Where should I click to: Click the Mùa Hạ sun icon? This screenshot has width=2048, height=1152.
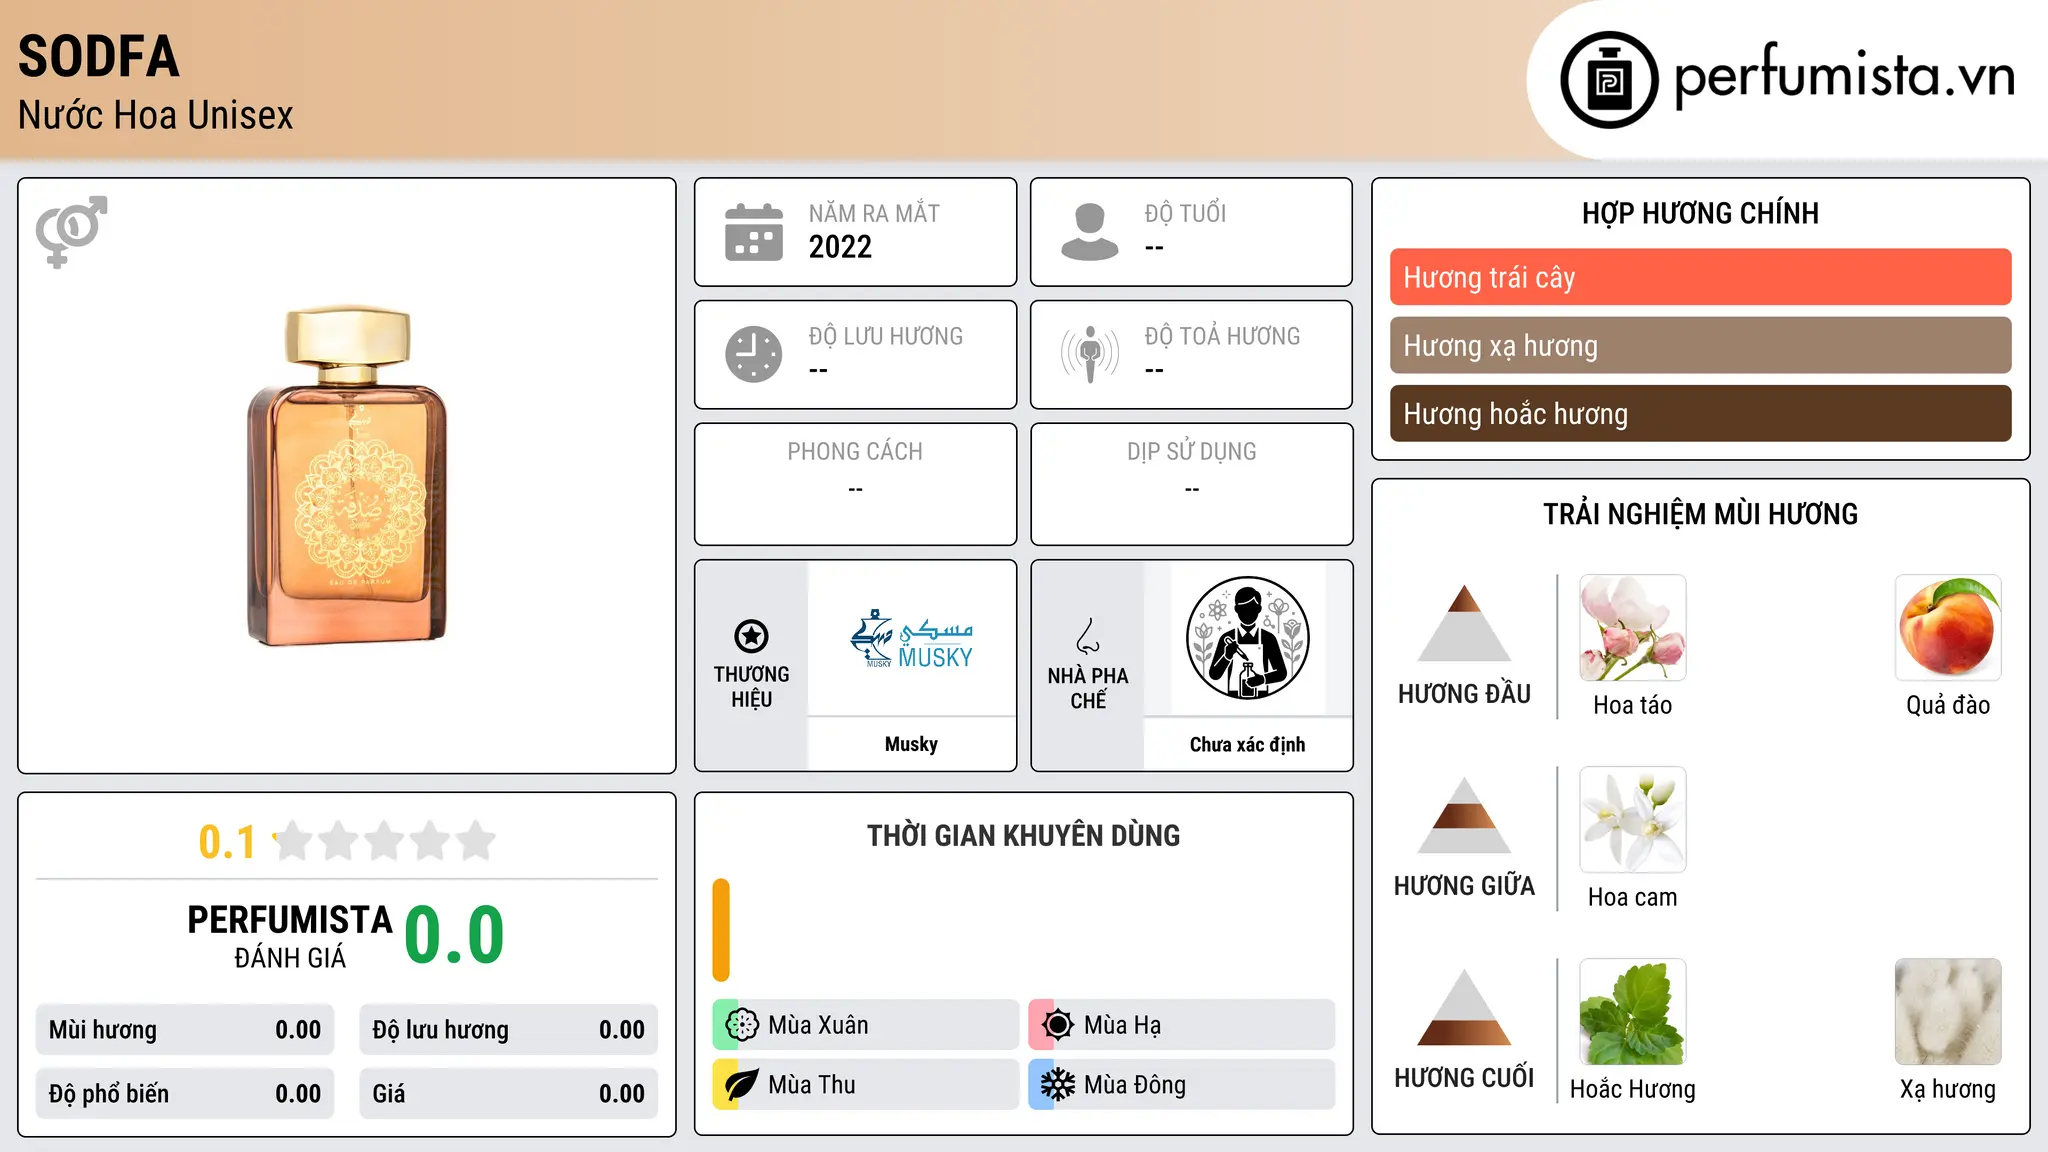tap(1058, 1025)
